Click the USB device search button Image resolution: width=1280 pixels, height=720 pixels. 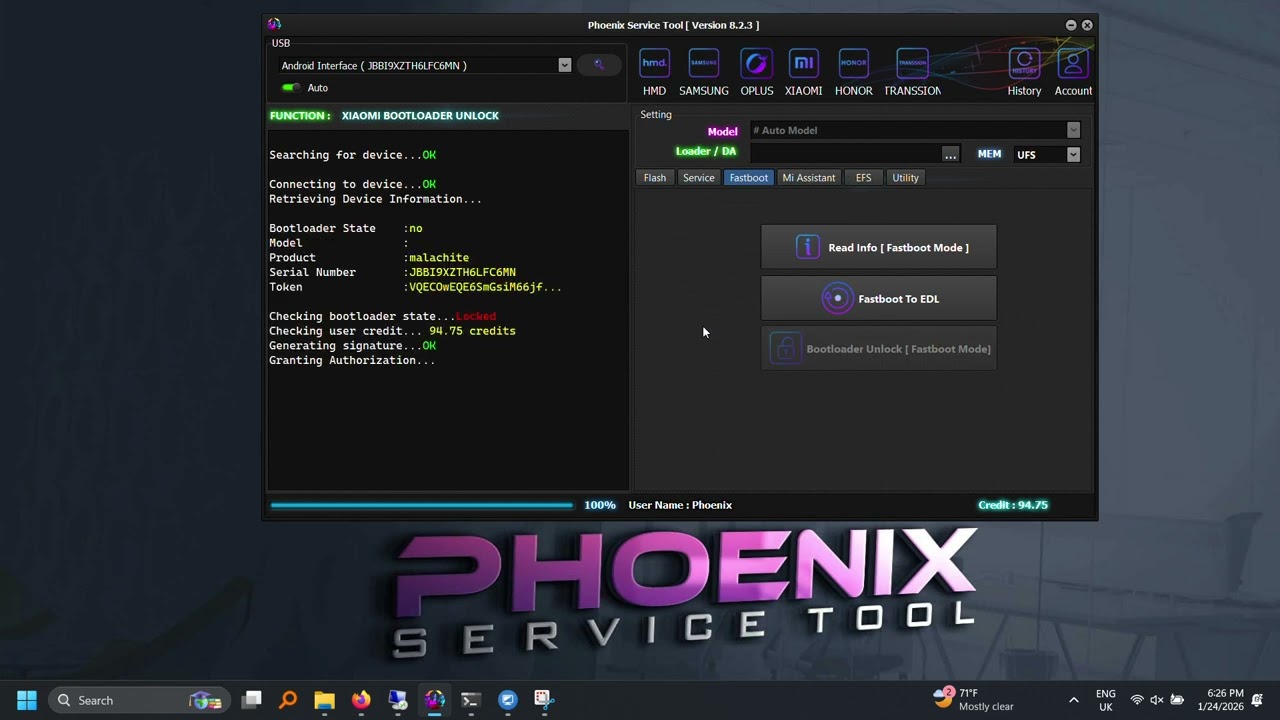[599, 65]
